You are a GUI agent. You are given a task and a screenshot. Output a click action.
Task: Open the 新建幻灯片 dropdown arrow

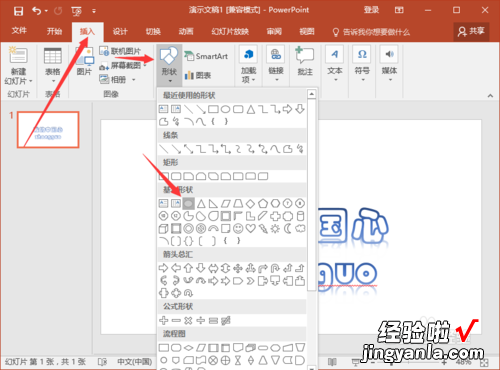(30, 81)
